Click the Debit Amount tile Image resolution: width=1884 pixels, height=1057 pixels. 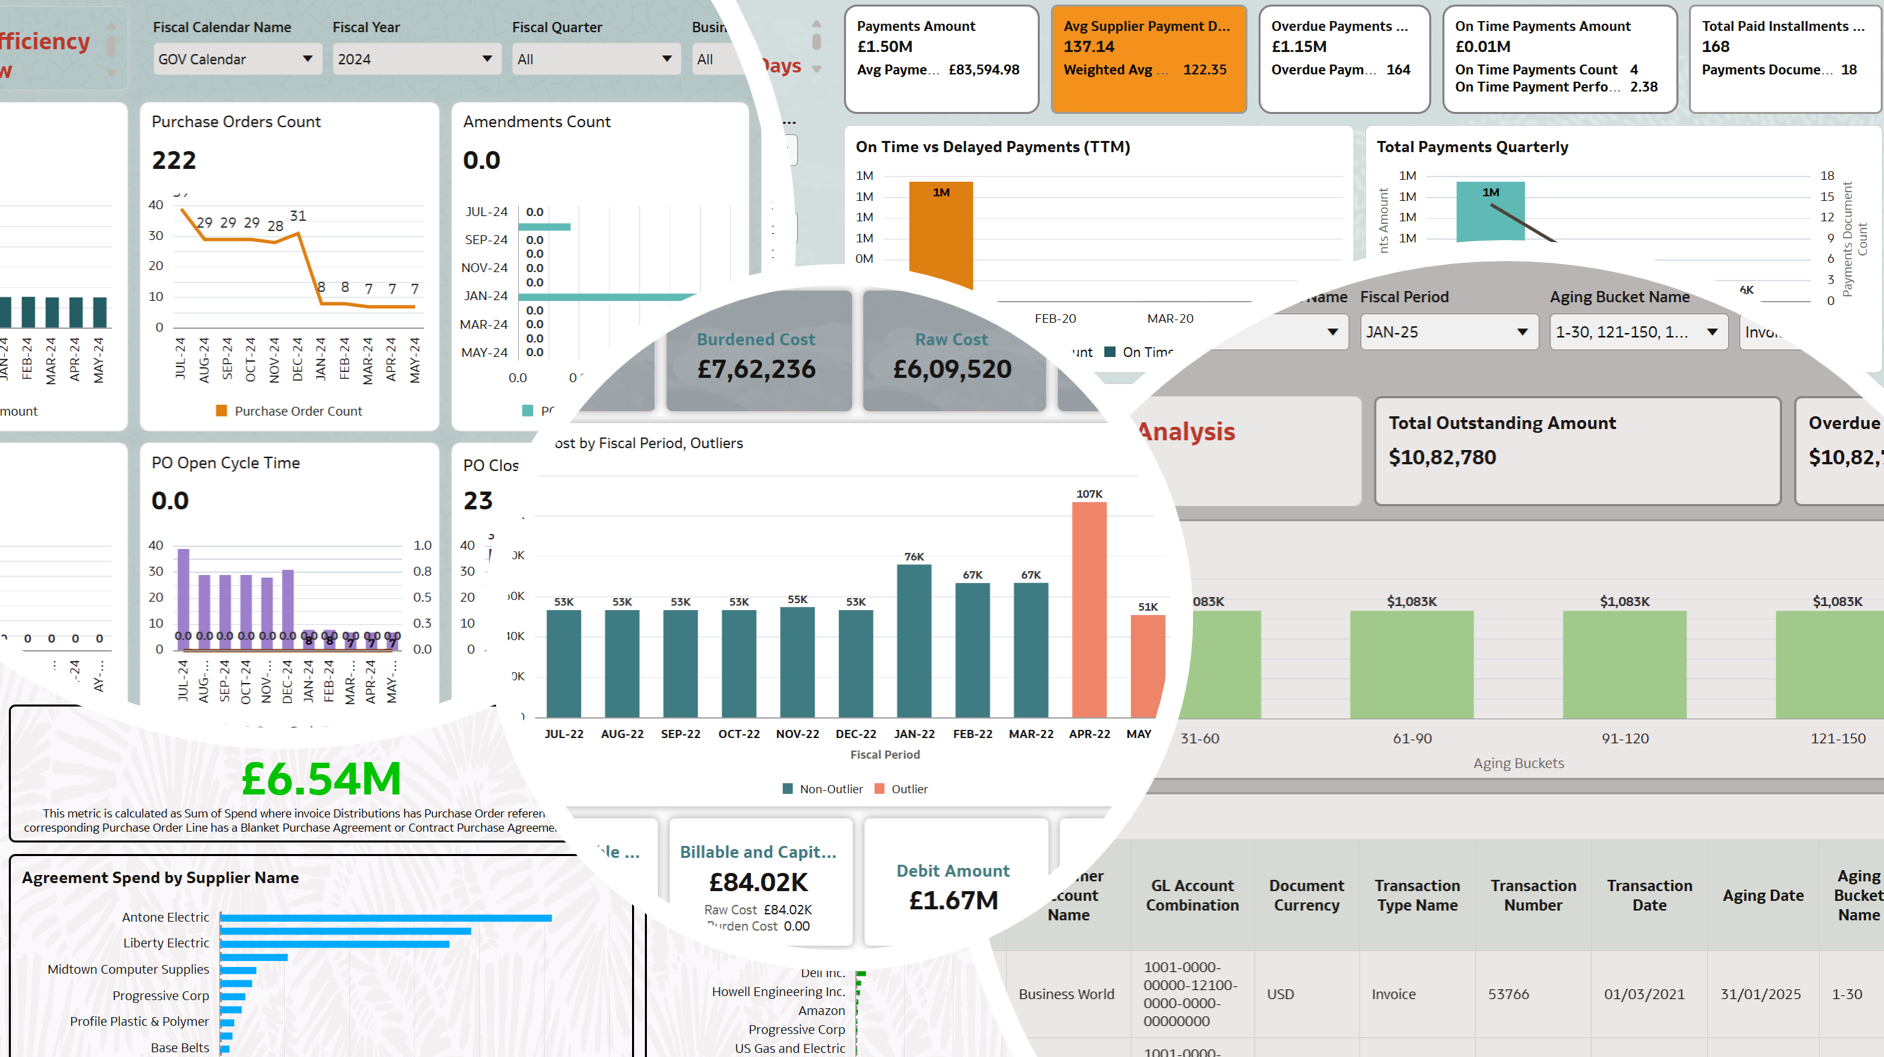[955, 882]
